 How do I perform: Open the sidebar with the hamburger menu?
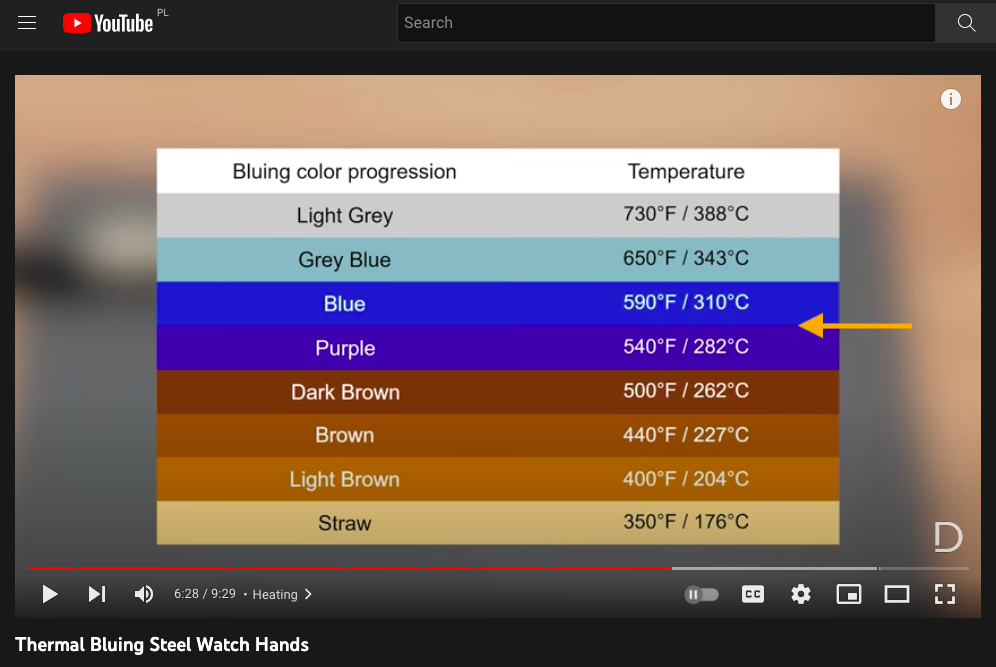(x=26, y=22)
